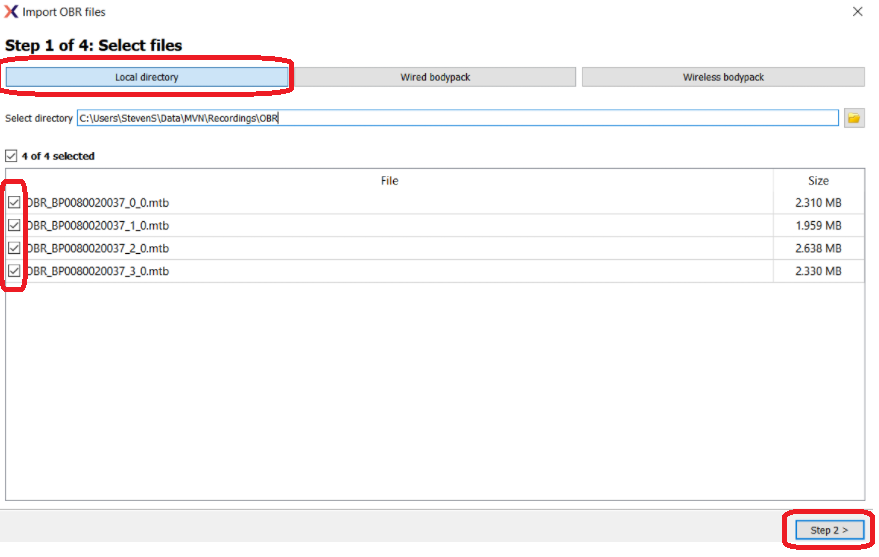This screenshot has height=557, width=879.
Task: Select file name OBR_BP0080020037_0_0.mtb
Action: point(98,203)
